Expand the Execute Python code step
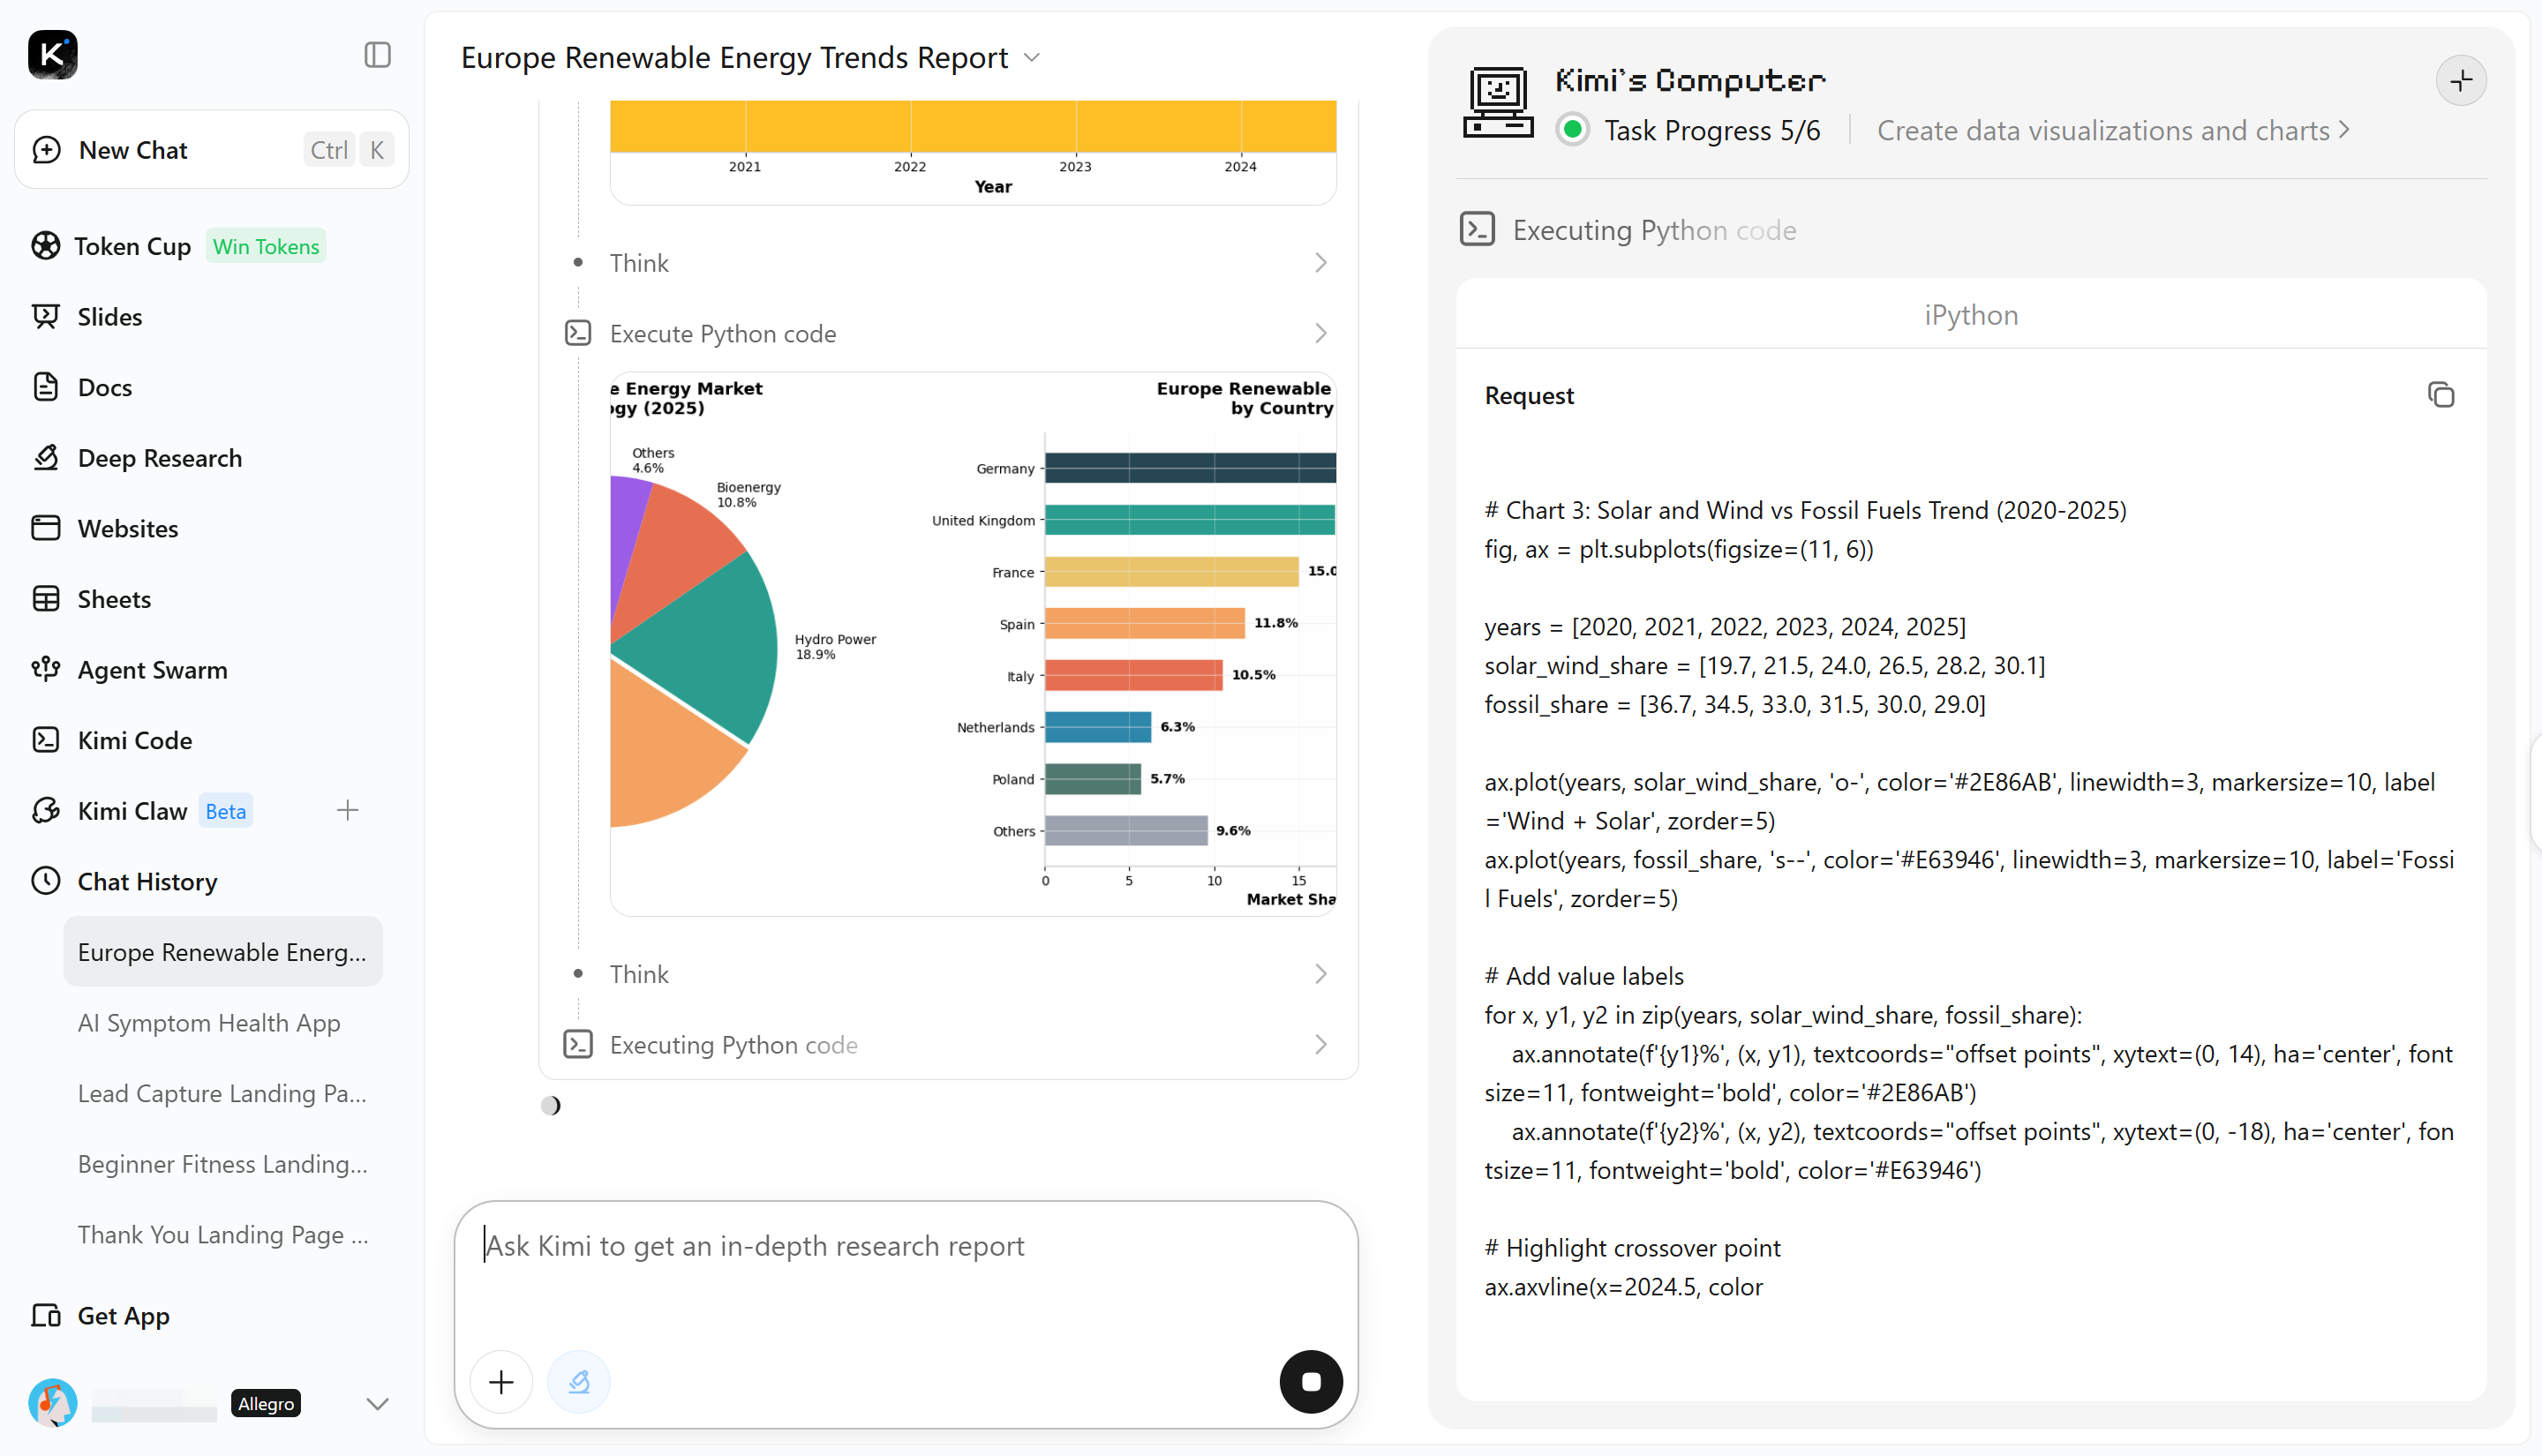Screen dimensions: 2542x1456 pyautogui.click(x=948, y=333)
